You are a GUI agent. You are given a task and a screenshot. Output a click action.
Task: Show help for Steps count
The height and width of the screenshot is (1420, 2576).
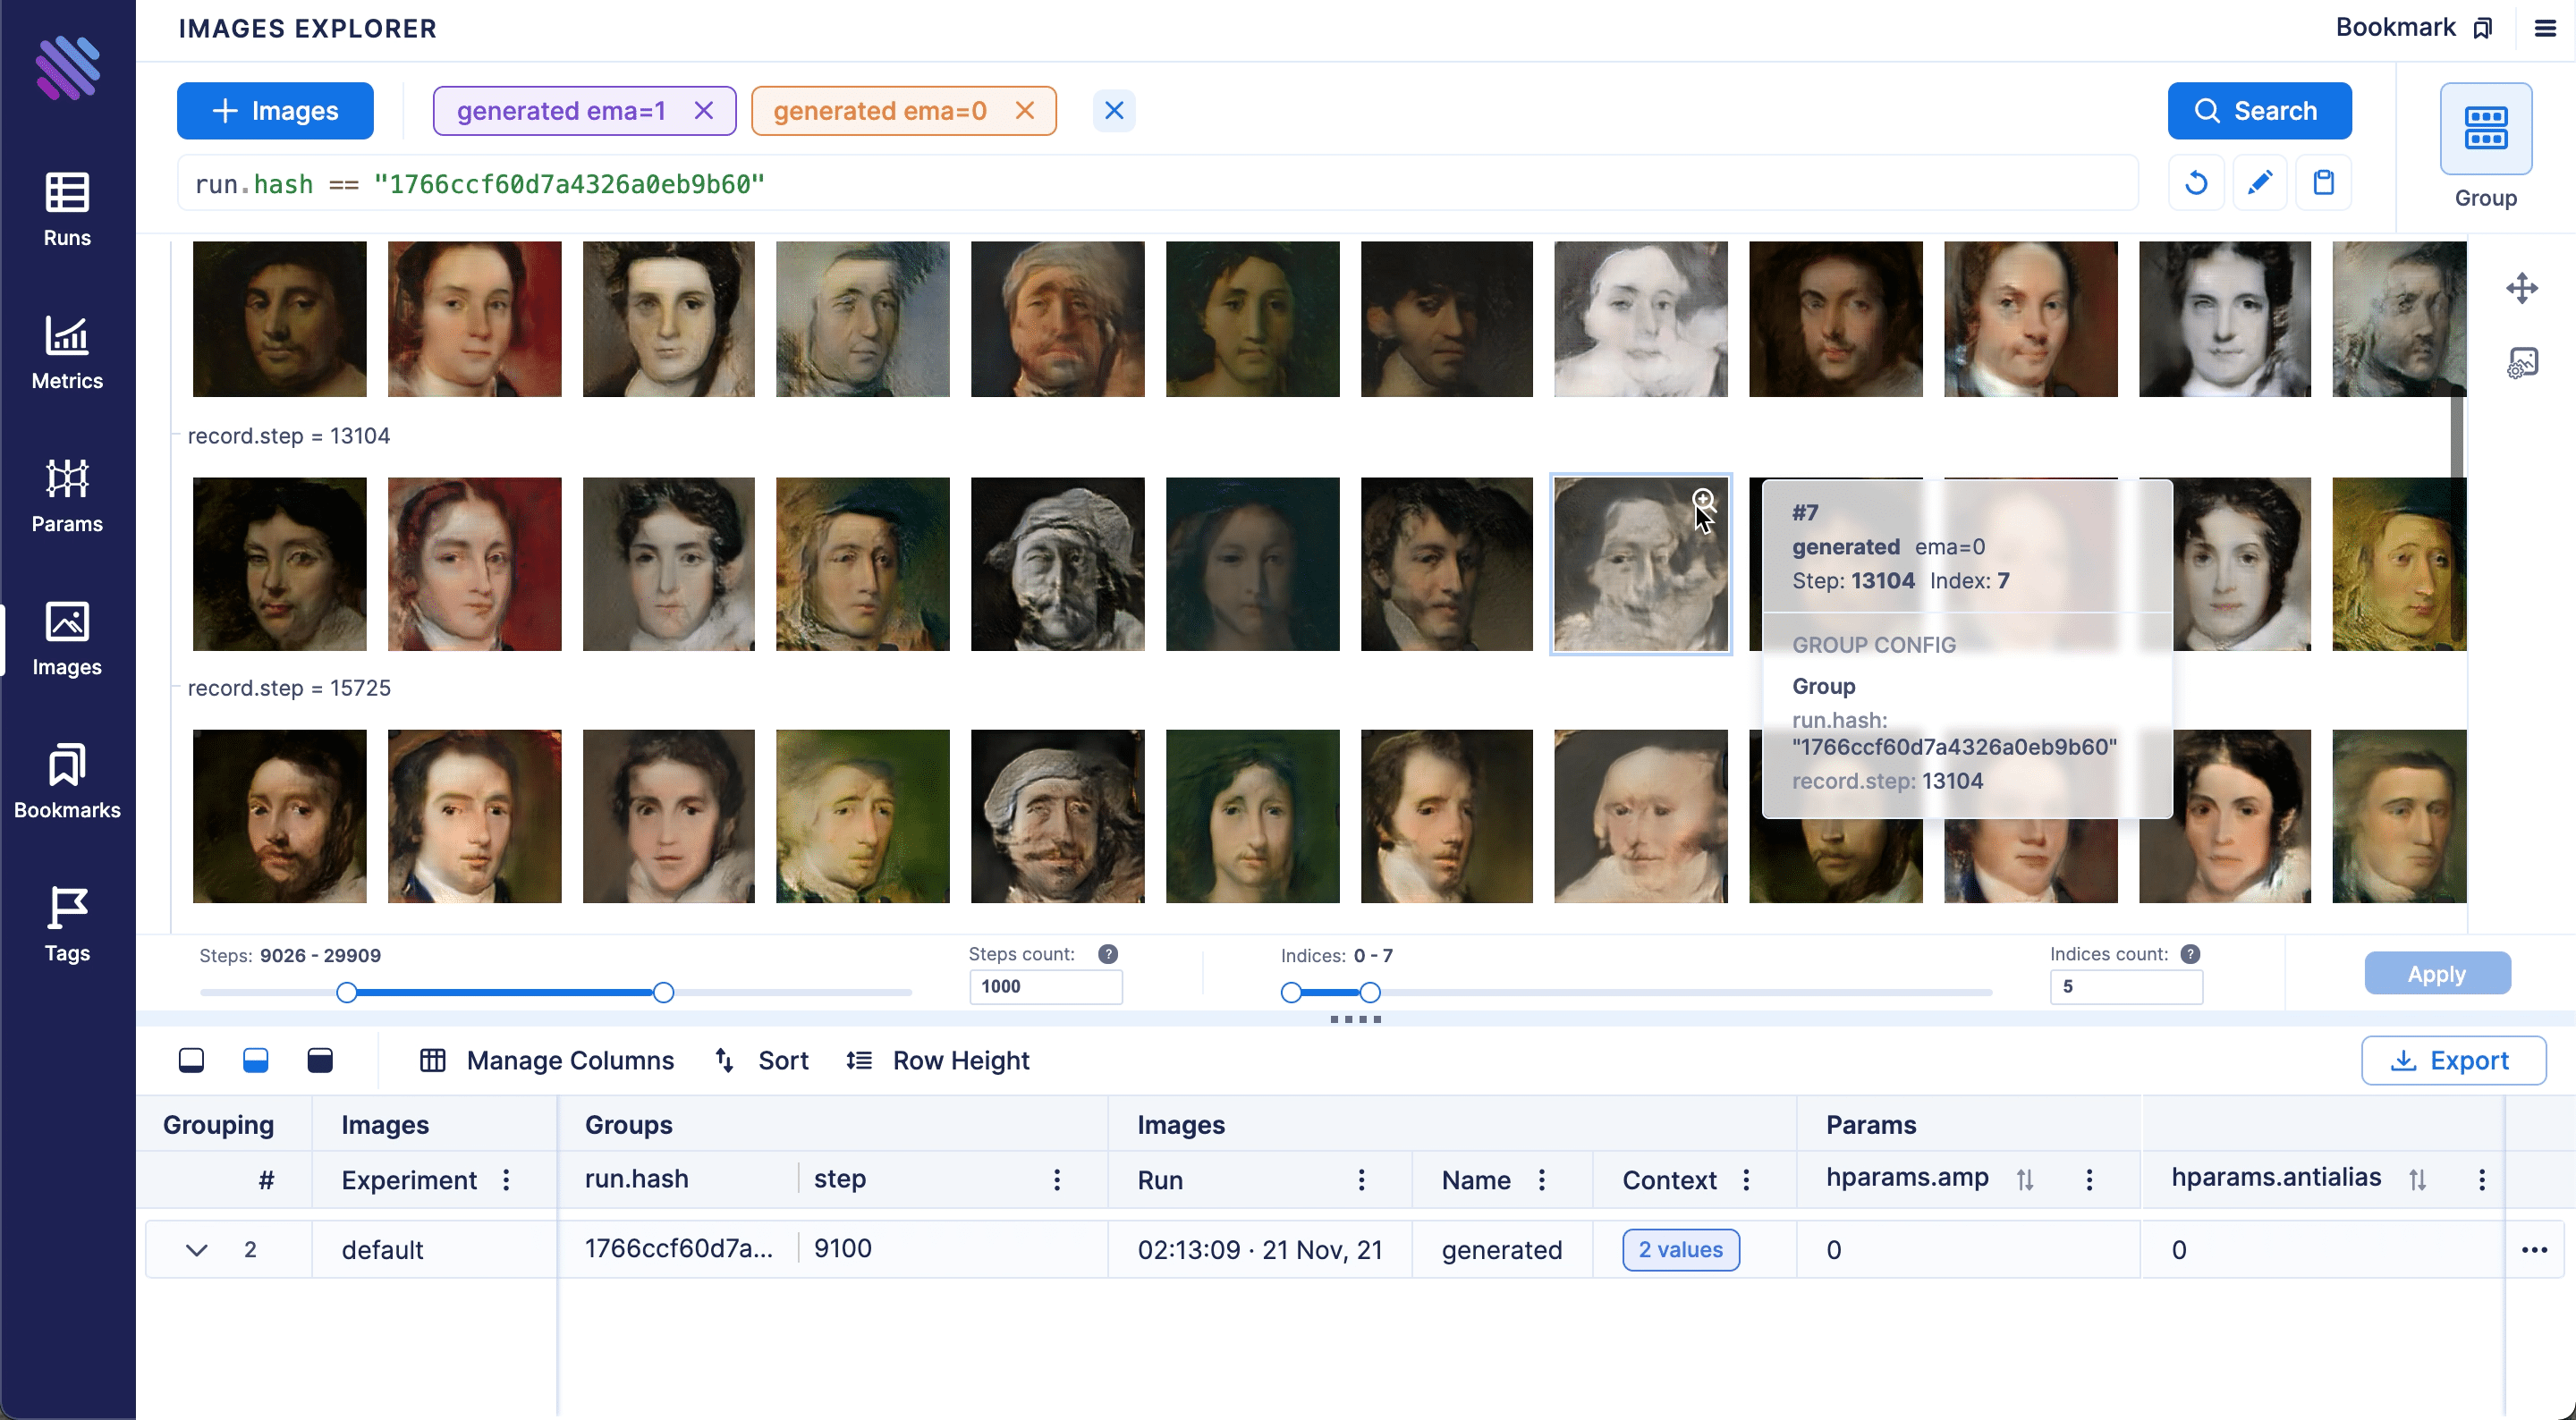point(1108,953)
